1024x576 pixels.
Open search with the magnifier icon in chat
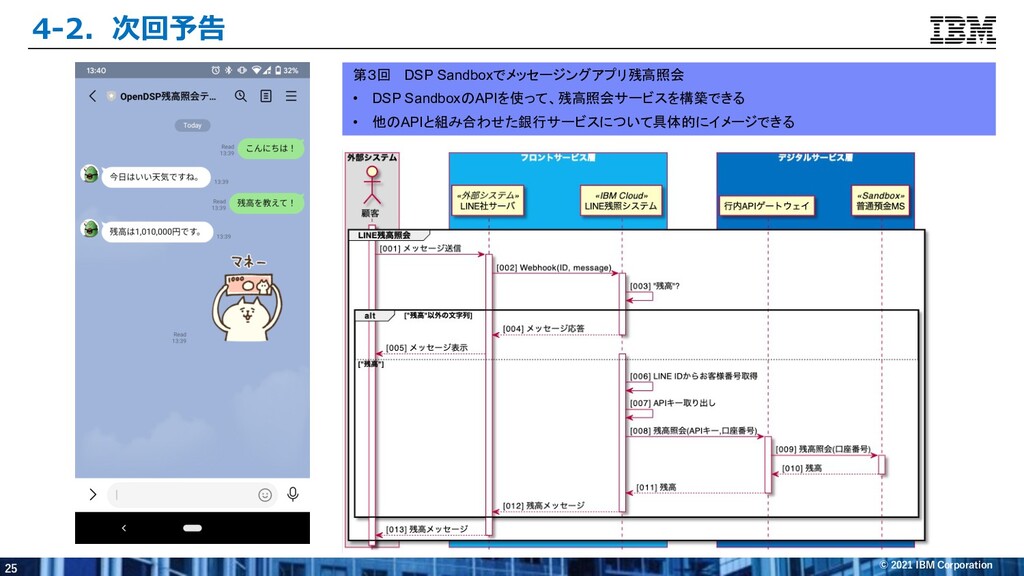pos(241,96)
